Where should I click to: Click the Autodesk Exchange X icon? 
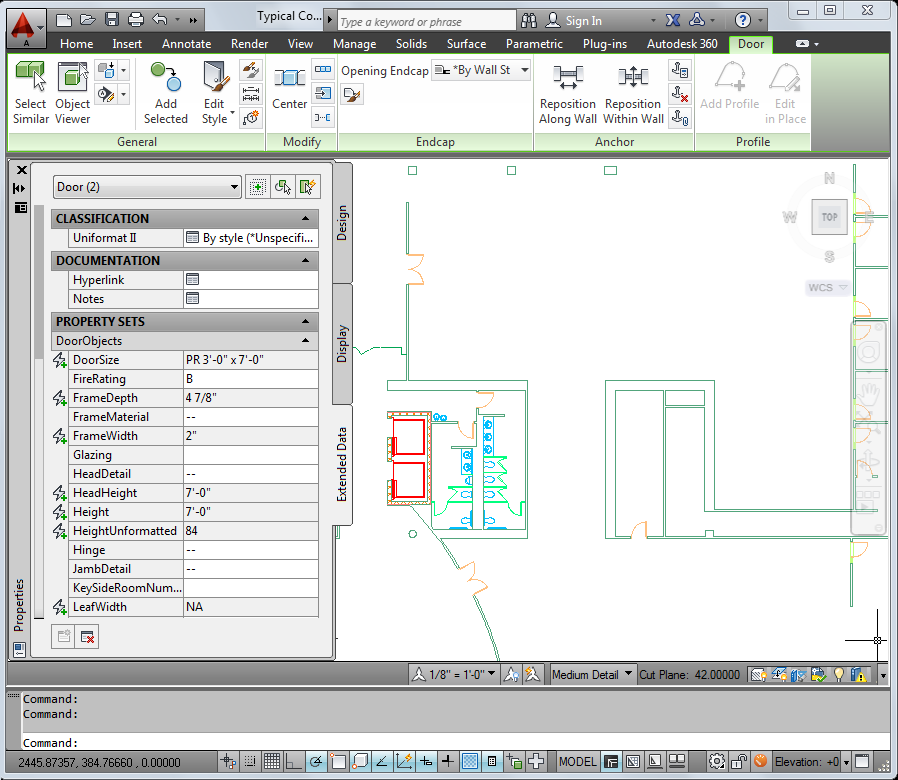click(673, 21)
